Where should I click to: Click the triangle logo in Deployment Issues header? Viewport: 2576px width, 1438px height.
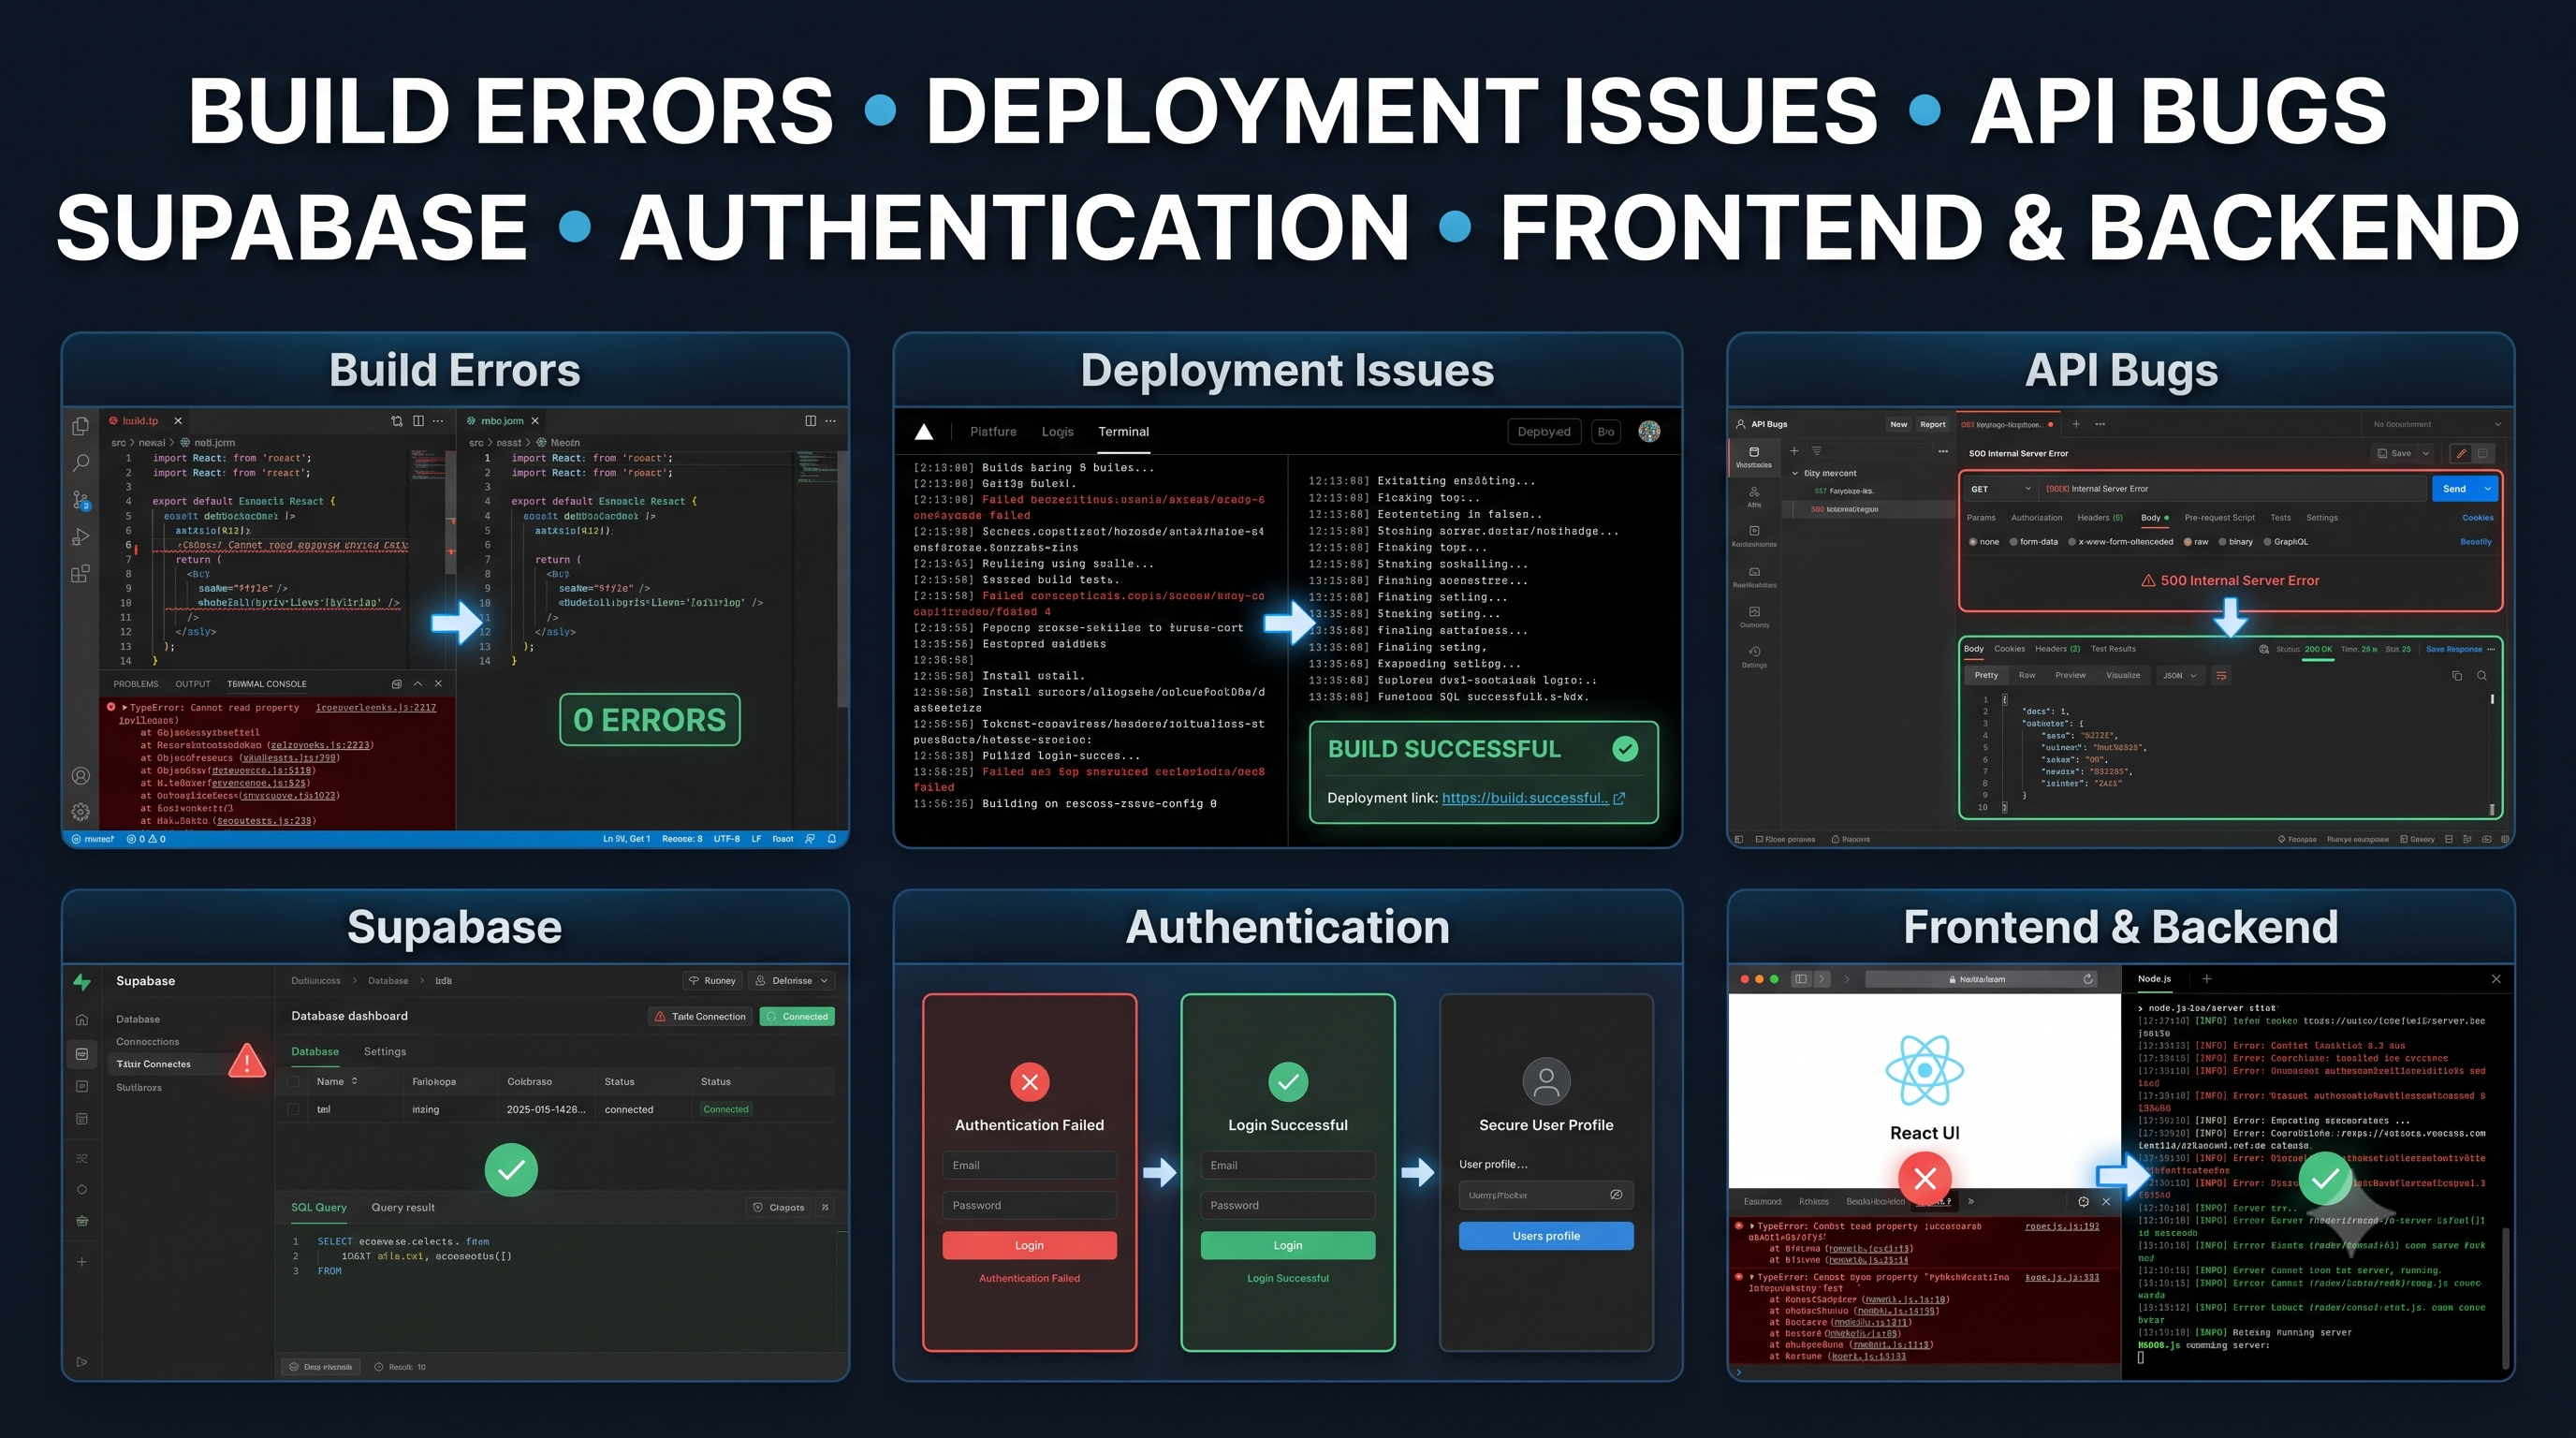pos(924,432)
